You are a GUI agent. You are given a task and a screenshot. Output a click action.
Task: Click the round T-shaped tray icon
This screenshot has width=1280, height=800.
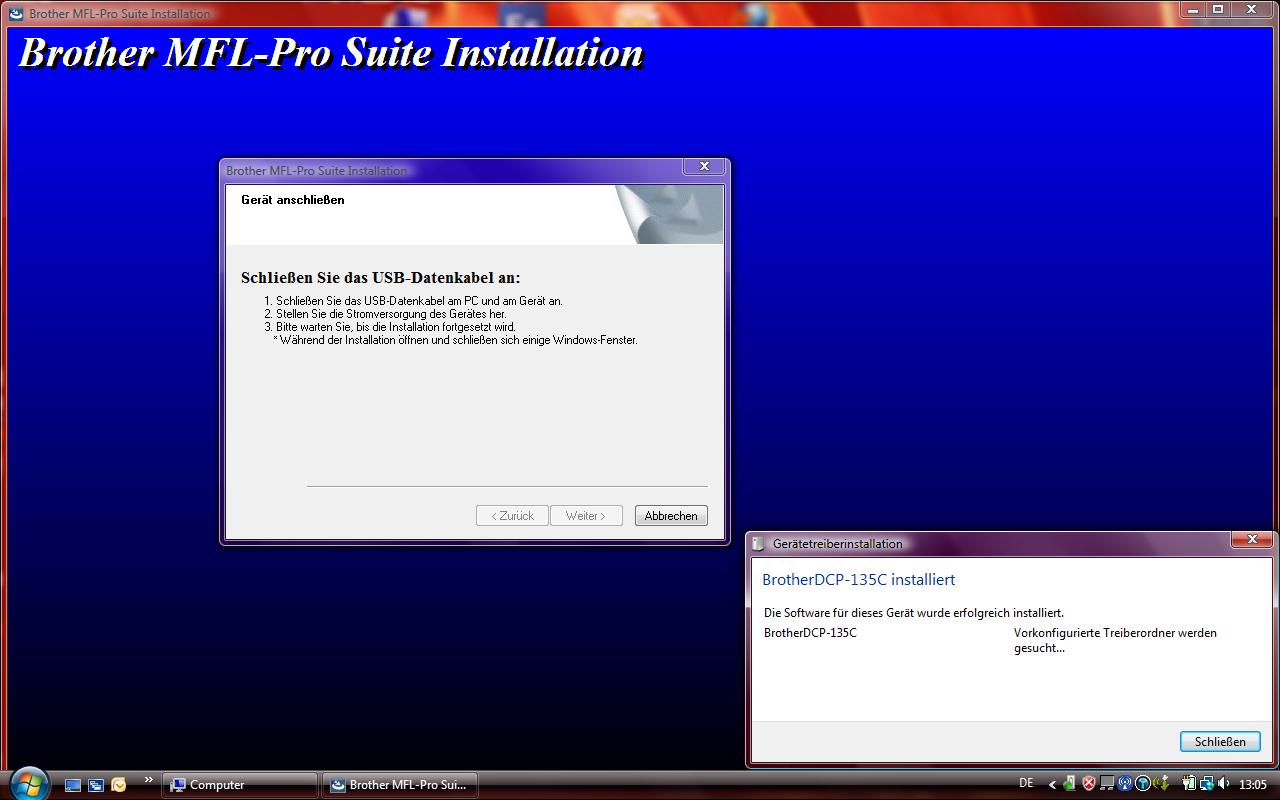coord(1142,784)
